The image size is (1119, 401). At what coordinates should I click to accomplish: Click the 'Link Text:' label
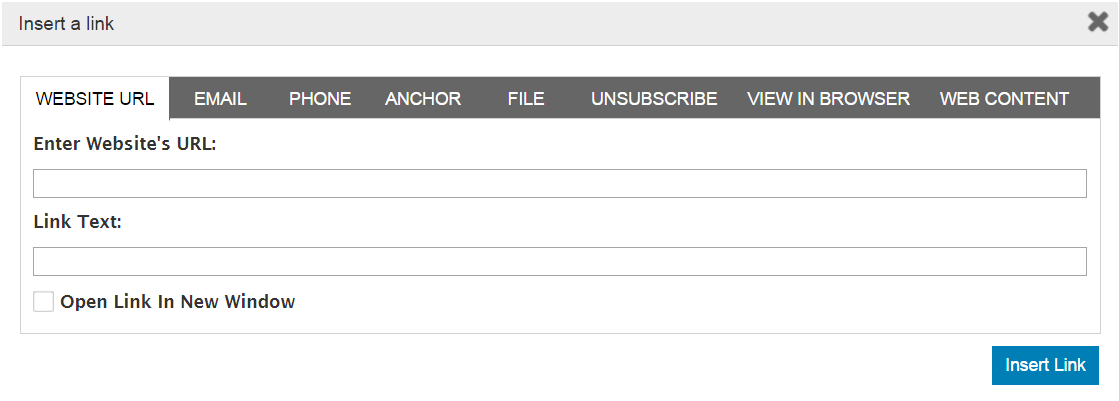point(78,222)
